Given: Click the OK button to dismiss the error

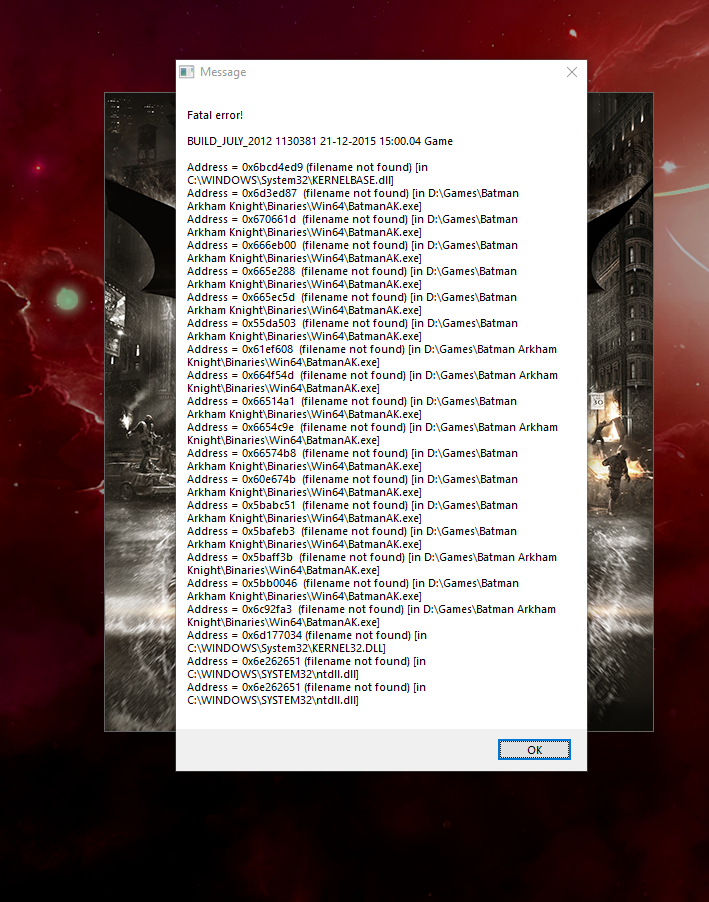Looking at the screenshot, I should pyautogui.click(x=534, y=750).
